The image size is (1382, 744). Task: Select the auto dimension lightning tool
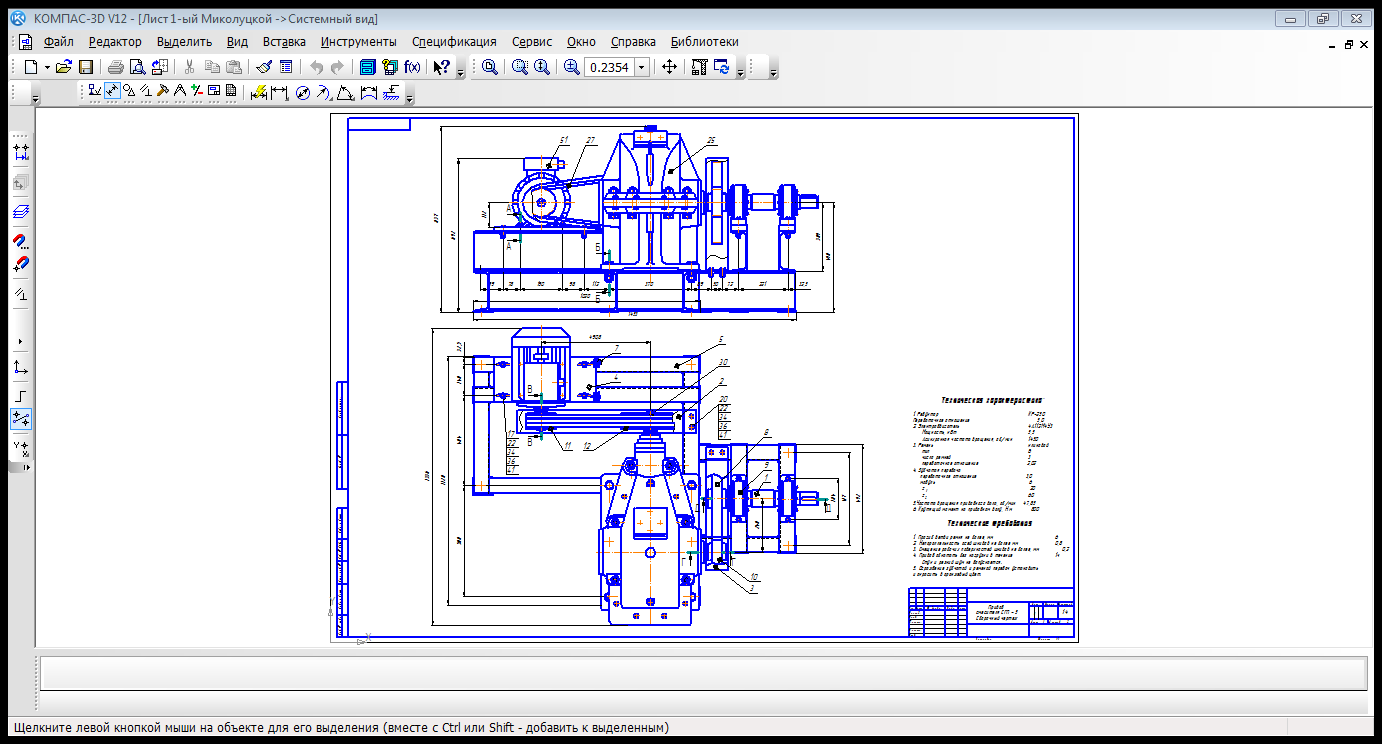tap(258, 93)
